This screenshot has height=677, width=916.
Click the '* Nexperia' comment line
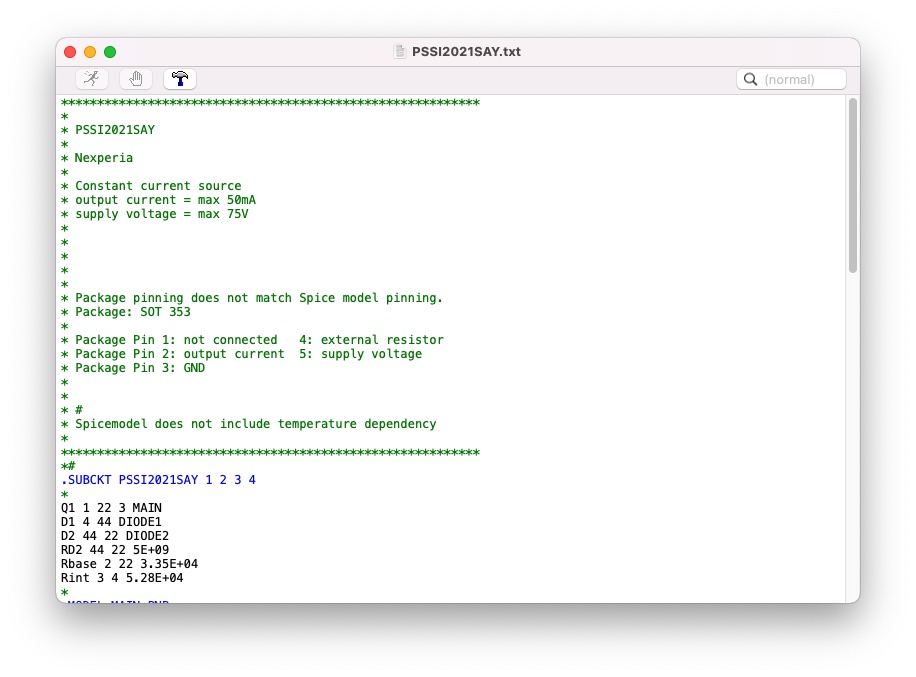click(97, 158)
